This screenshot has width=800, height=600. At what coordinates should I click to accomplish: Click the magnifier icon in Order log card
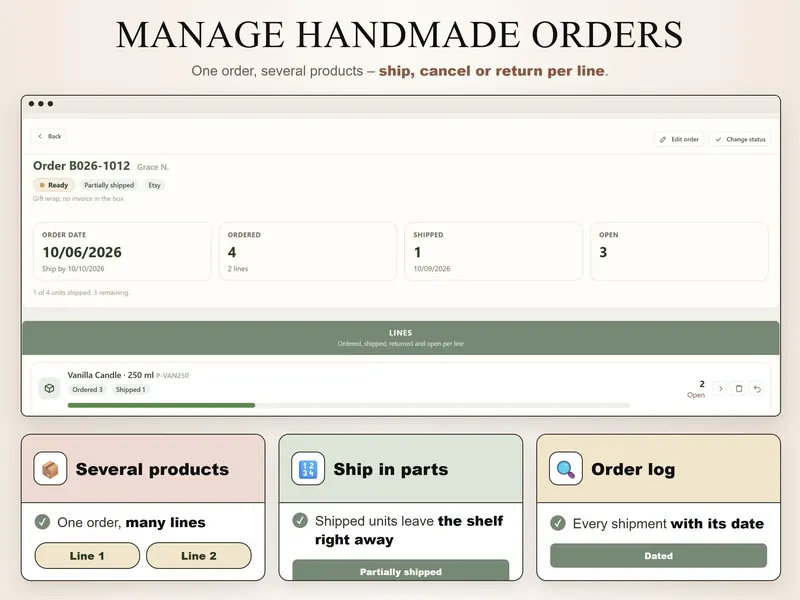point(566,468)
